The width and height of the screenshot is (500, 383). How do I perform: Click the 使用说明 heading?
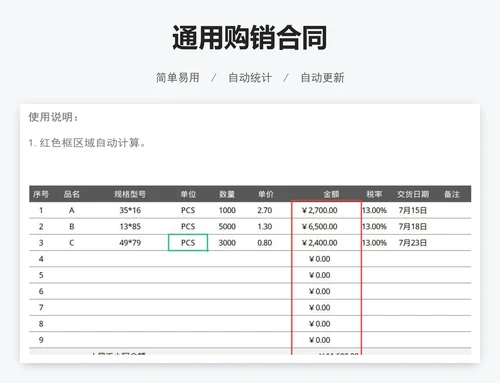[53, 117]
